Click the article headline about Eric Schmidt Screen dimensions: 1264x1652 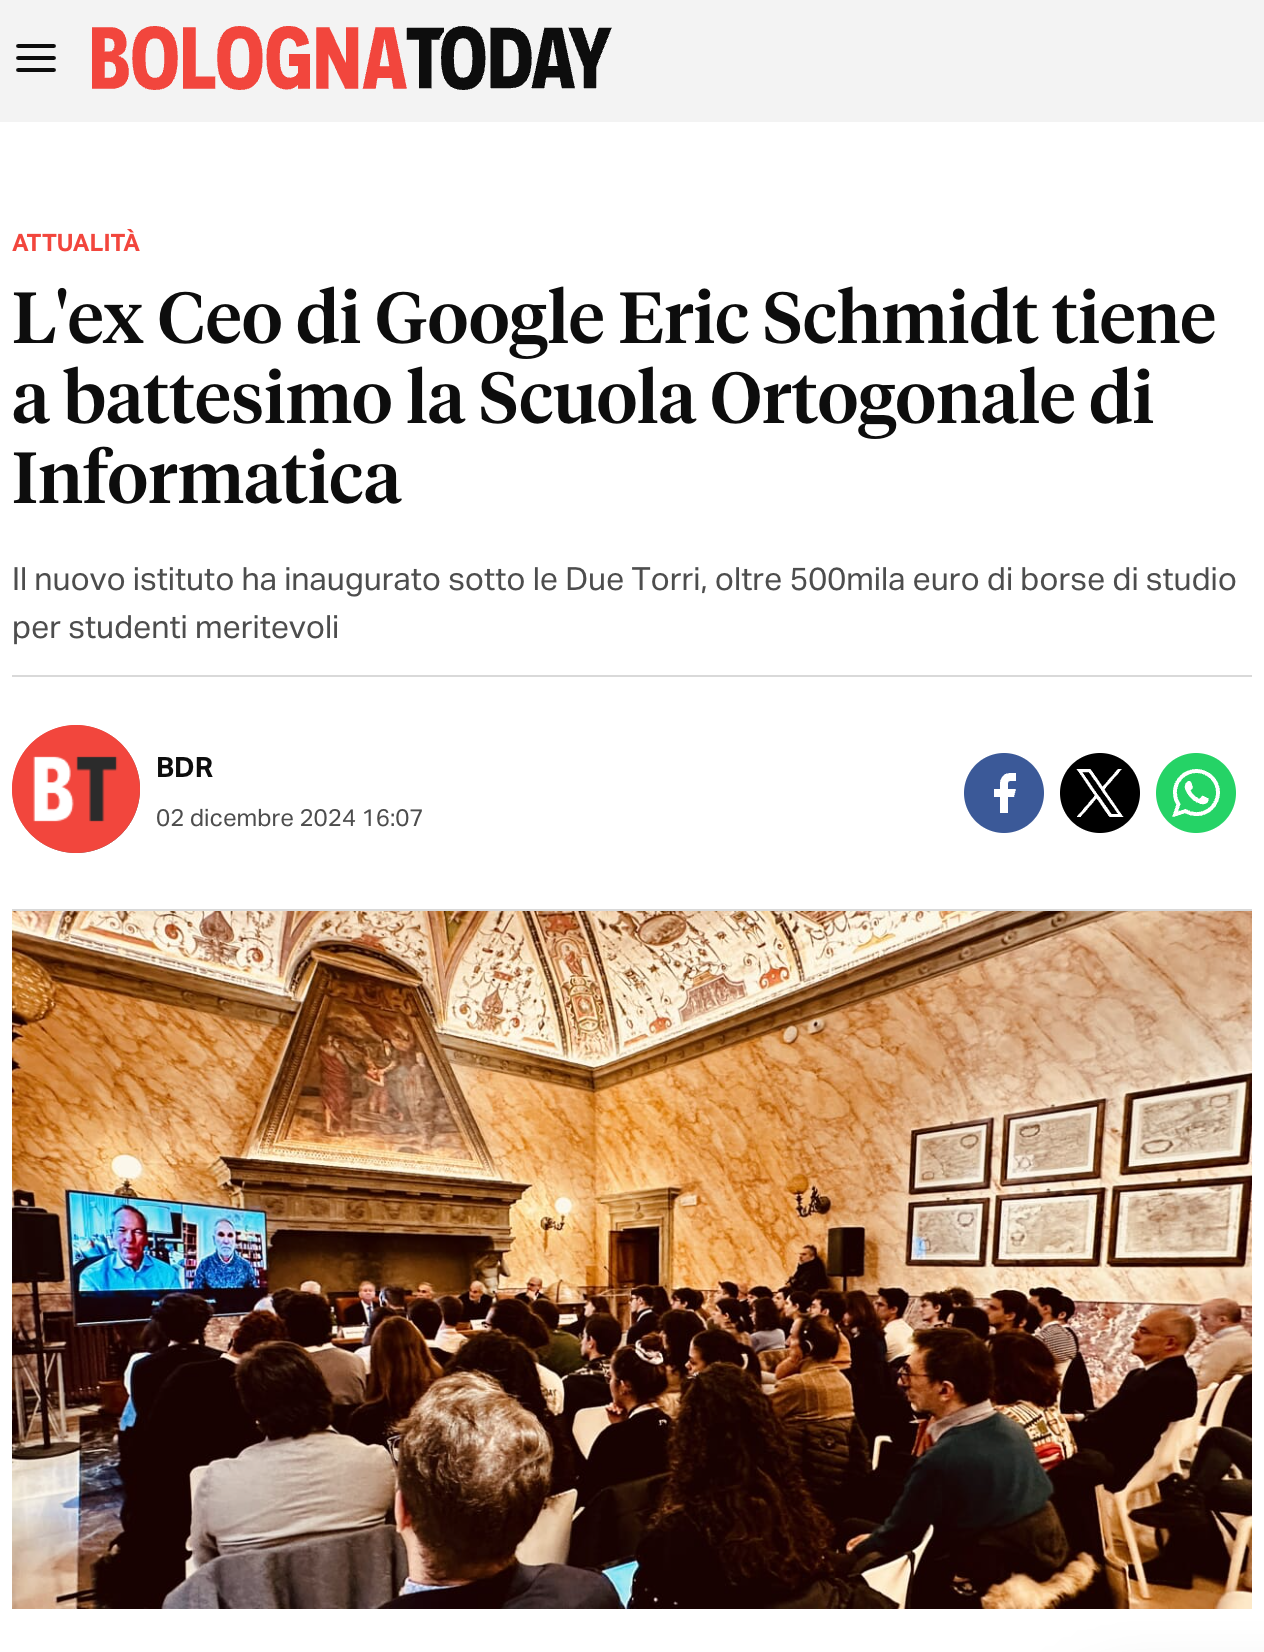[x=614, y=398]
